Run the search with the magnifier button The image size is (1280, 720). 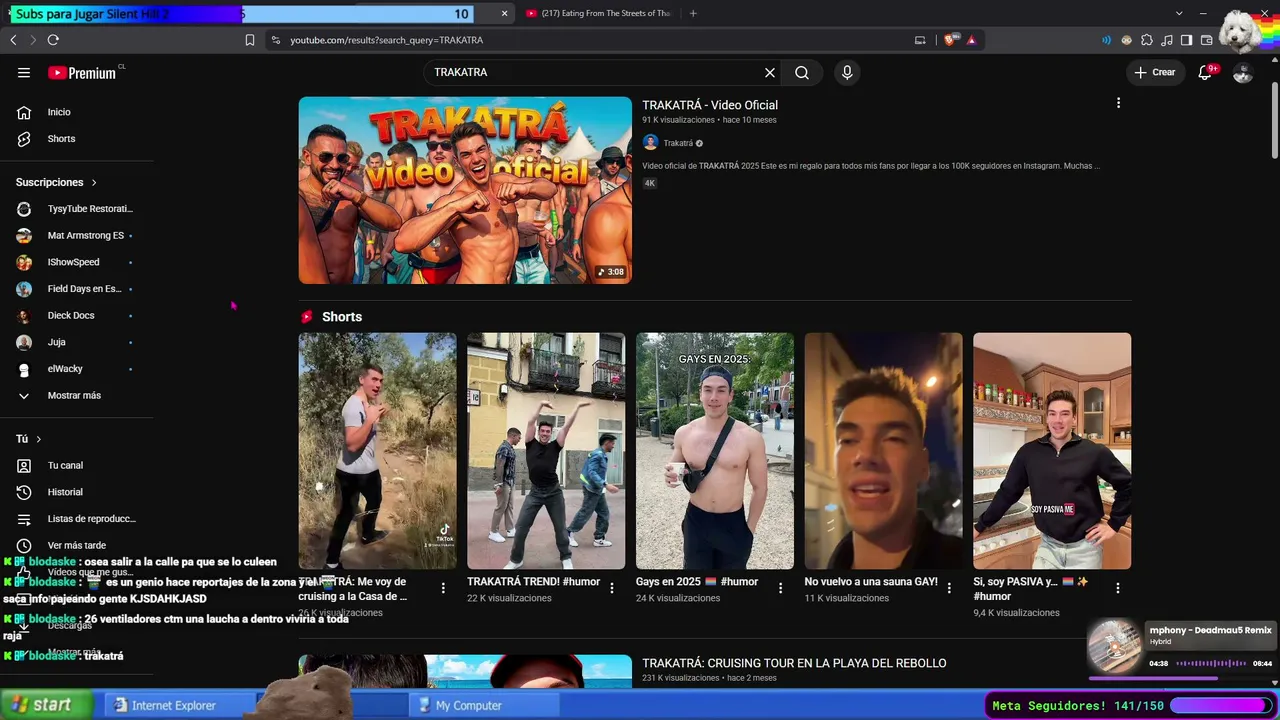(802, 72)
